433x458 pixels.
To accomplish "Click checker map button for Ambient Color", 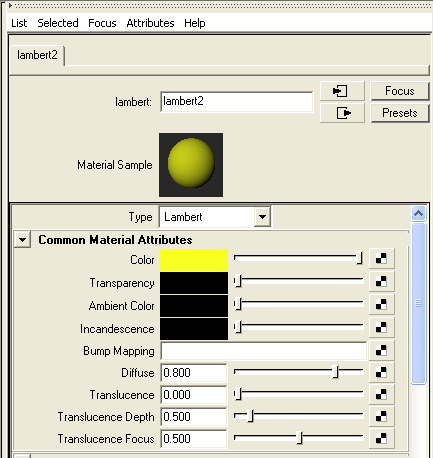I will point(382,304).
